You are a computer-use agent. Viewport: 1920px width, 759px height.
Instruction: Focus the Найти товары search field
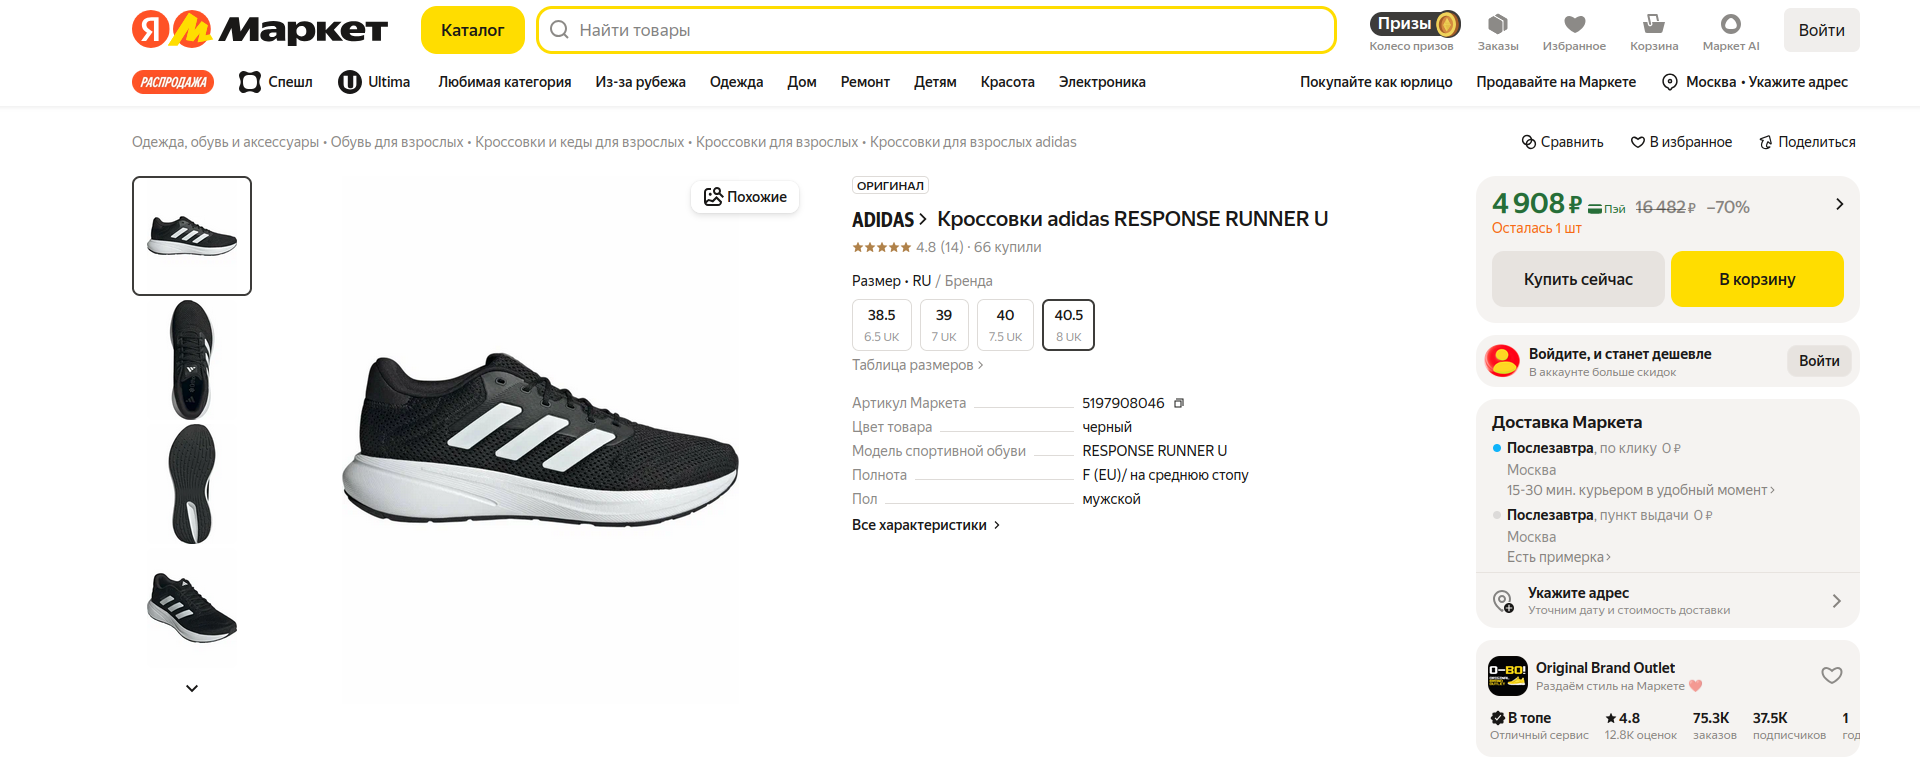(x=936, y=30)
